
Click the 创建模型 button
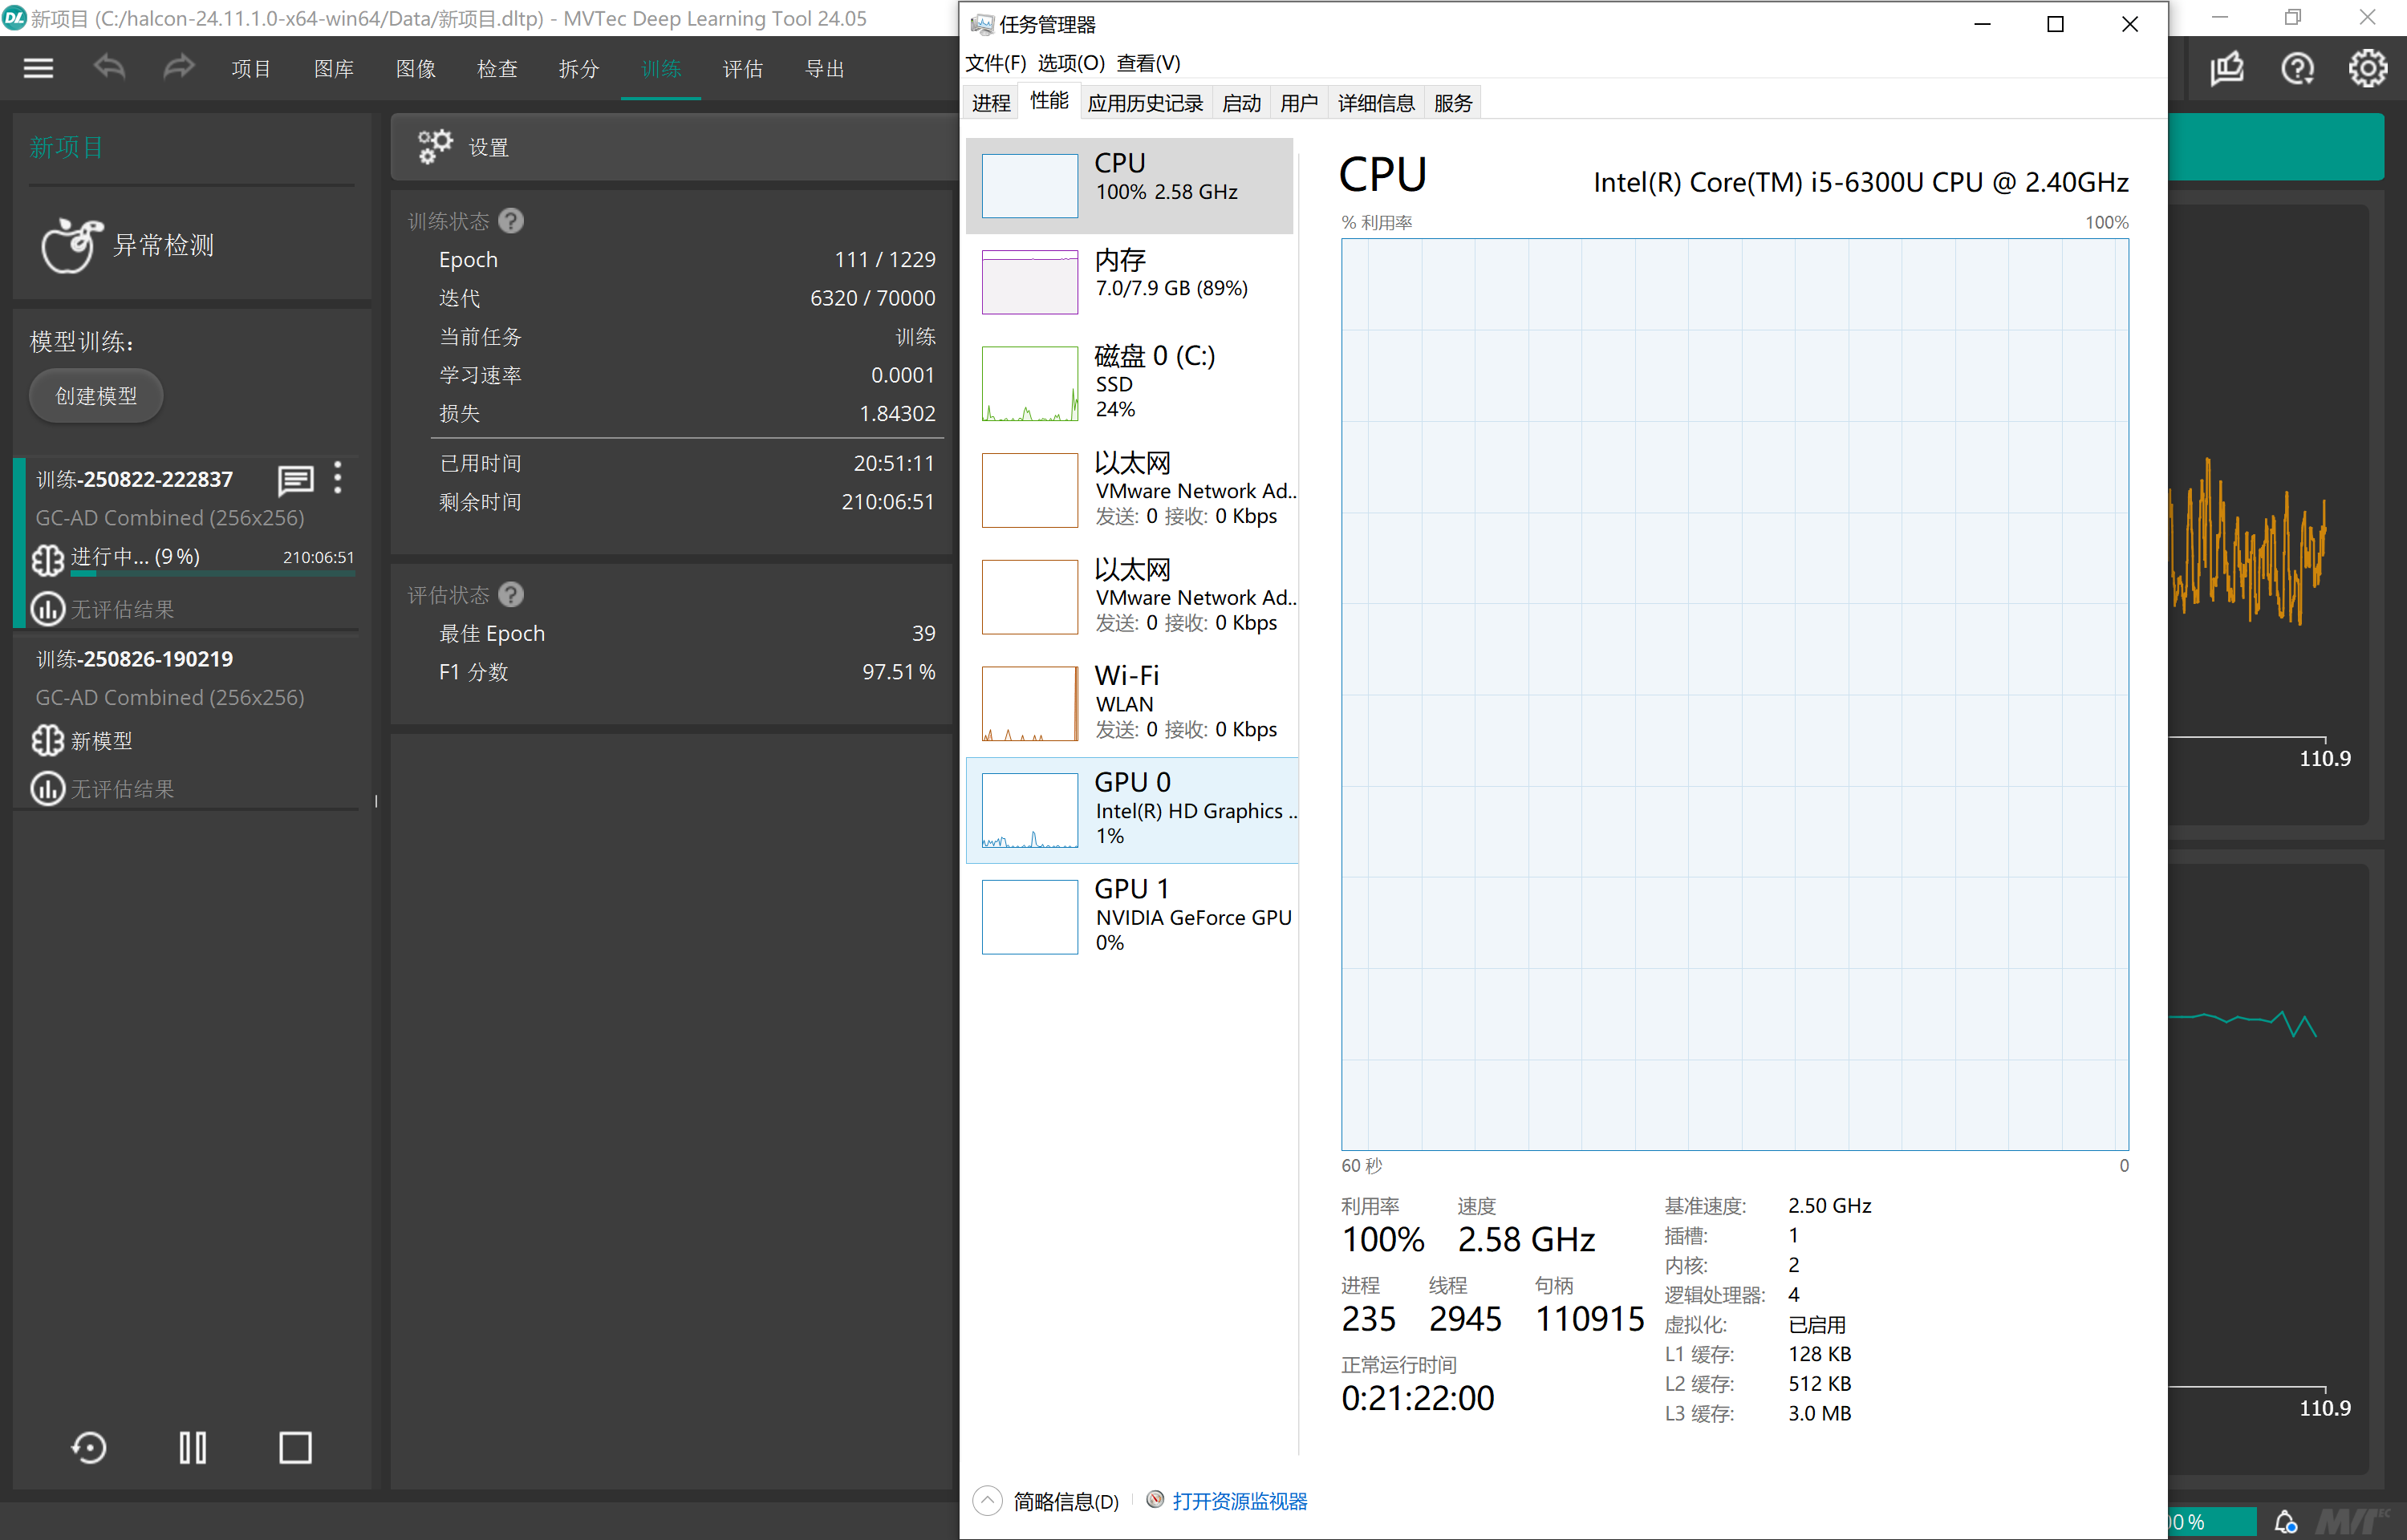tap(96, 396)
